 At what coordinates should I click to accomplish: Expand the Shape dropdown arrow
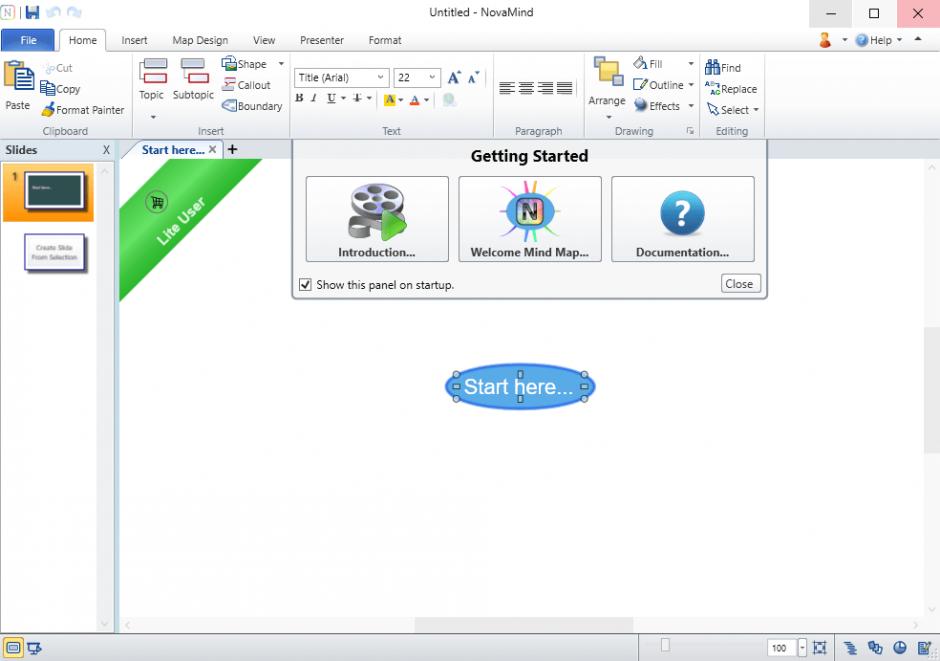(x=281, y=64)
